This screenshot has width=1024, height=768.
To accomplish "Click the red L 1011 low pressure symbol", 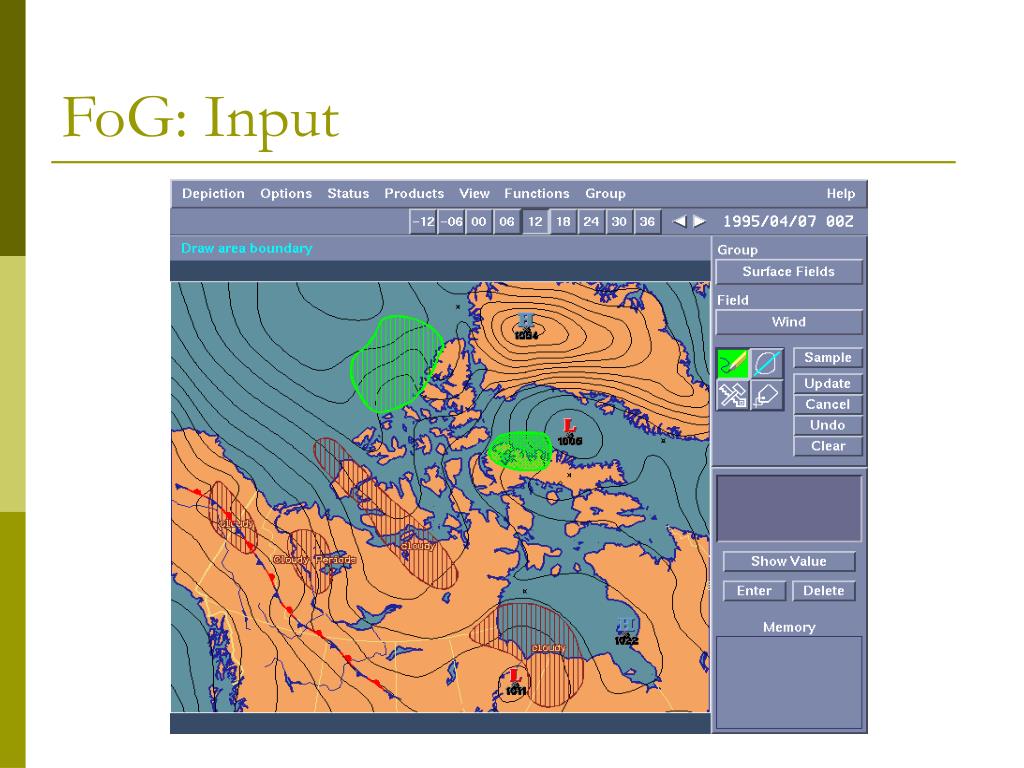I will point(515,682).
